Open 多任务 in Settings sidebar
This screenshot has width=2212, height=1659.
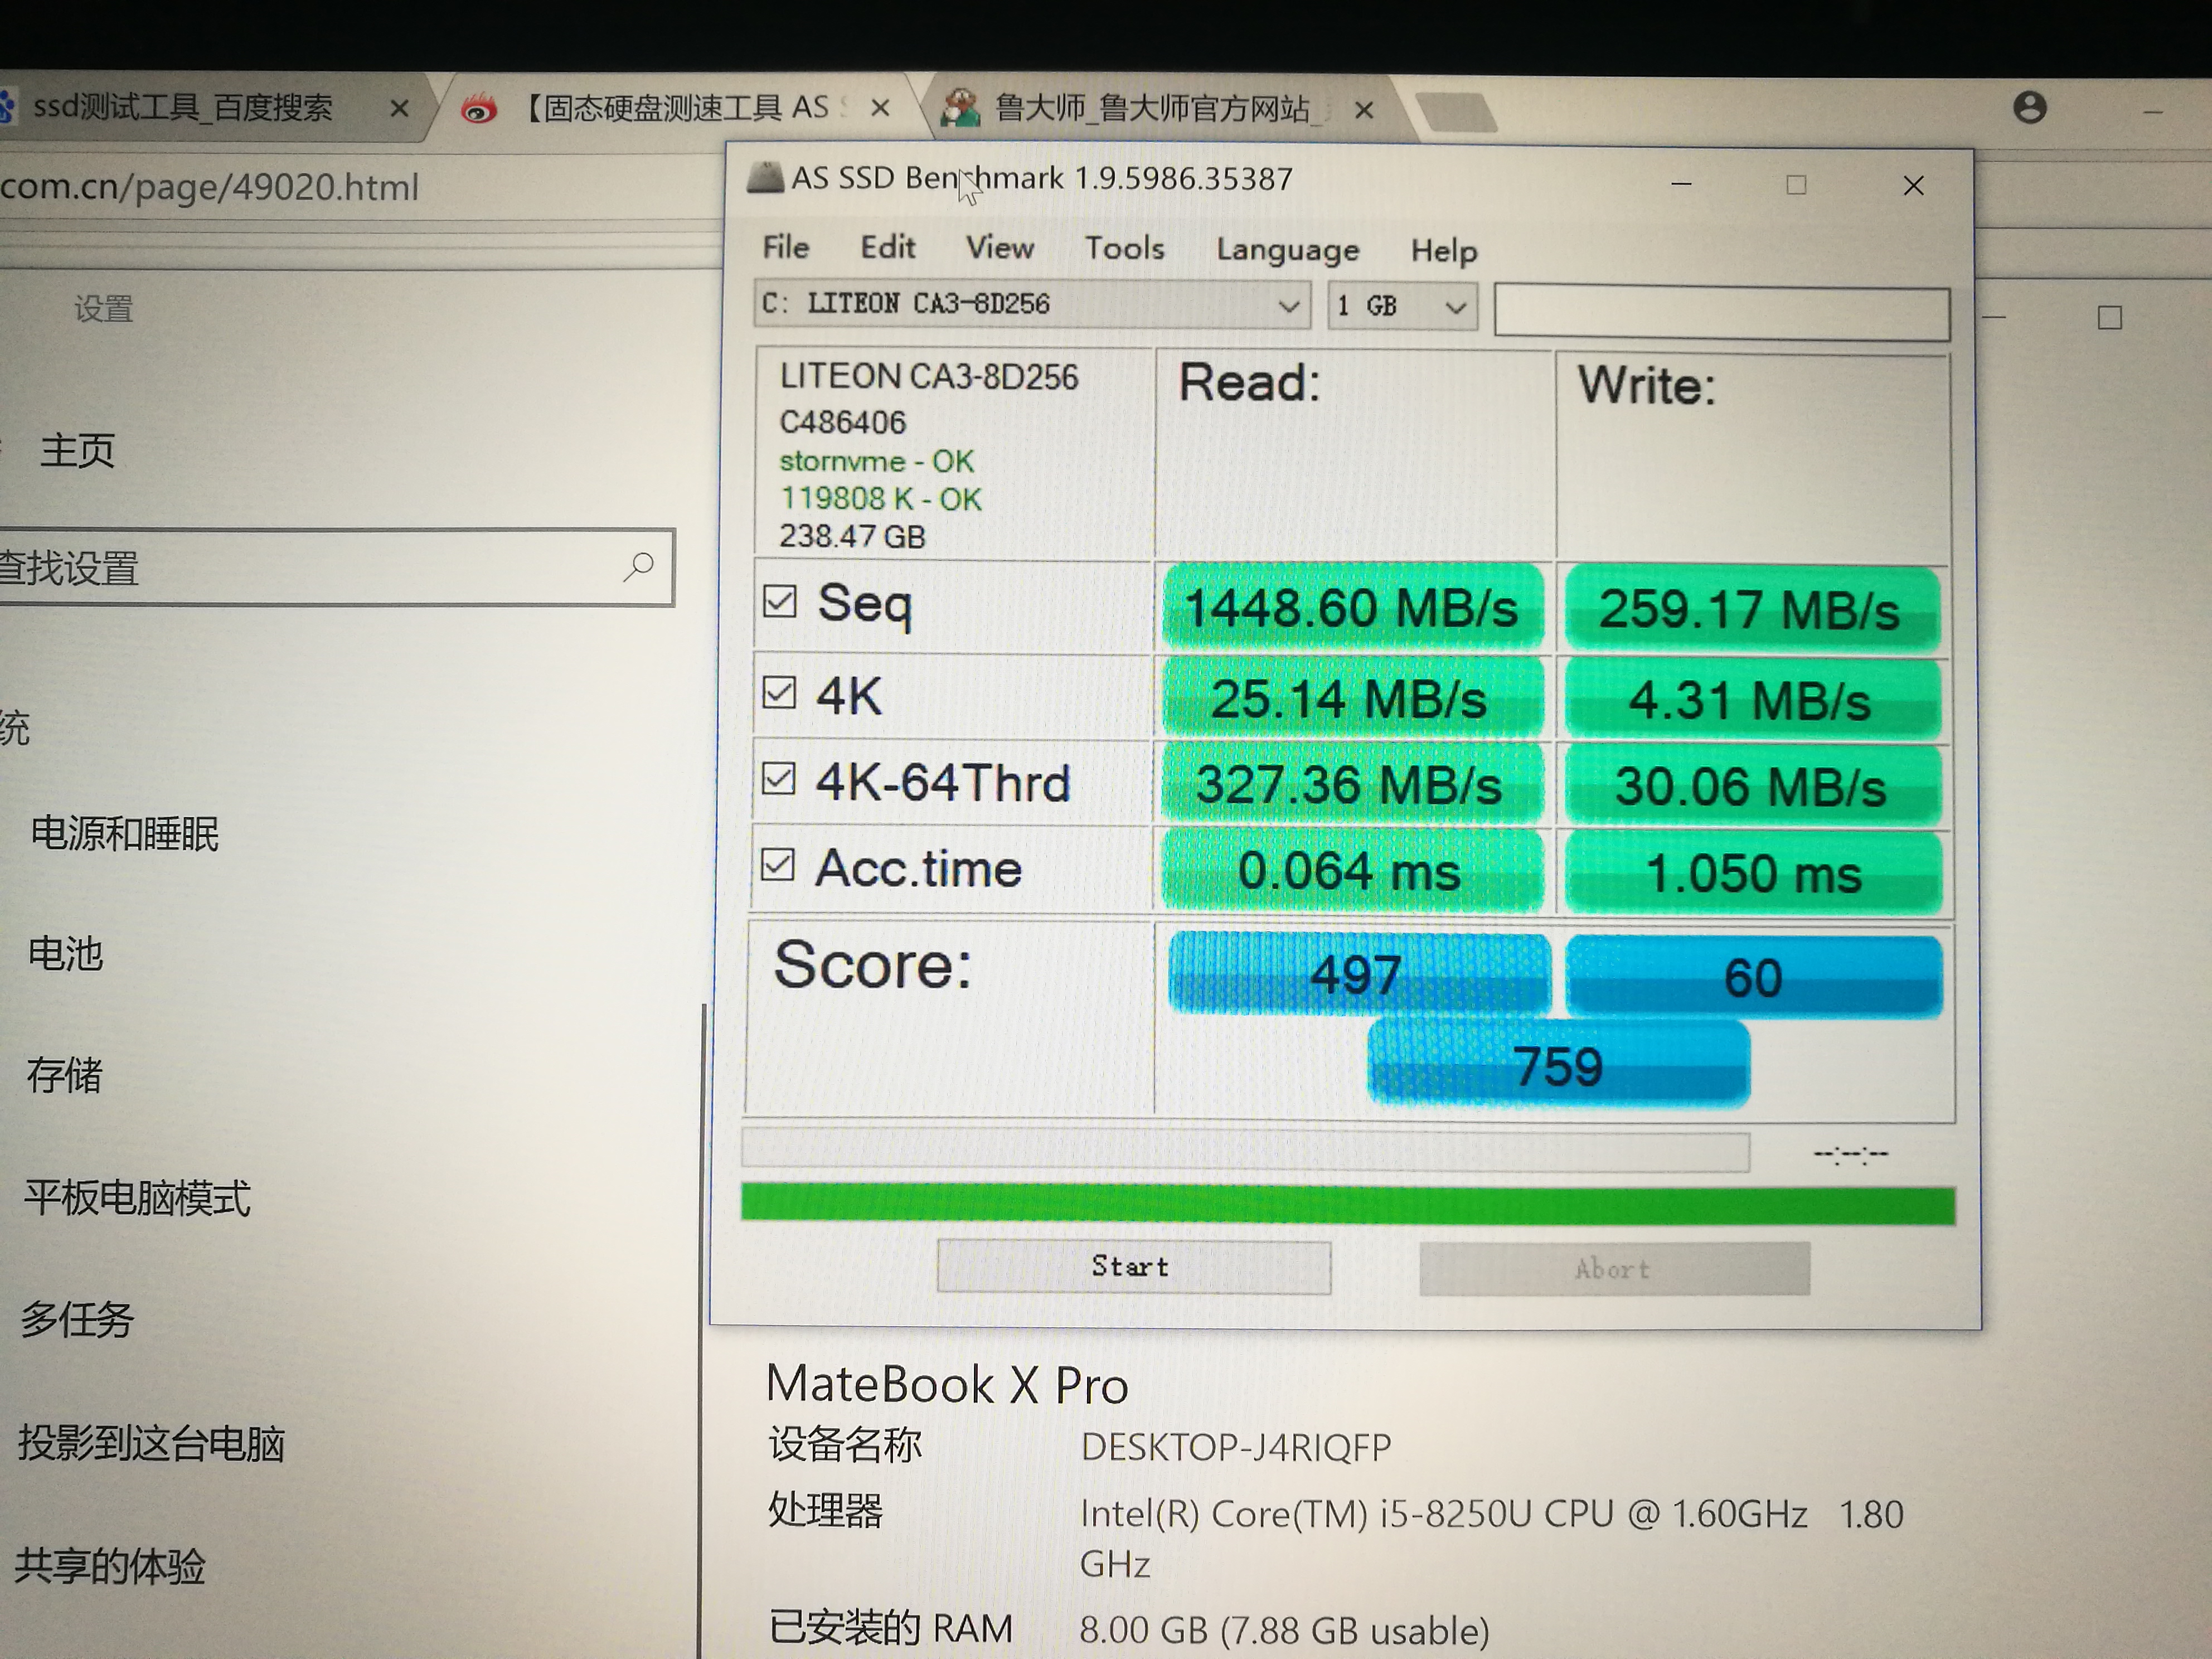(77, 1319)
